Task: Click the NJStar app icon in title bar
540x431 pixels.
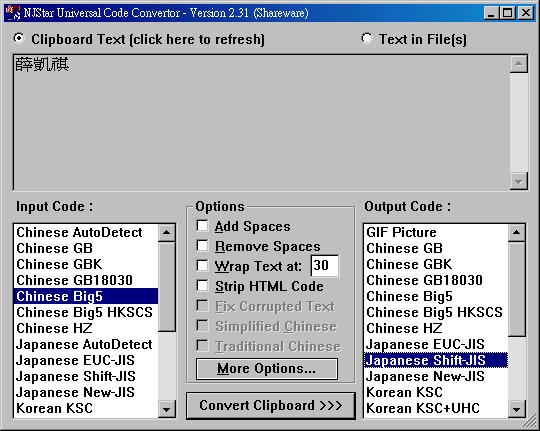Action: (x=13, y=13)
